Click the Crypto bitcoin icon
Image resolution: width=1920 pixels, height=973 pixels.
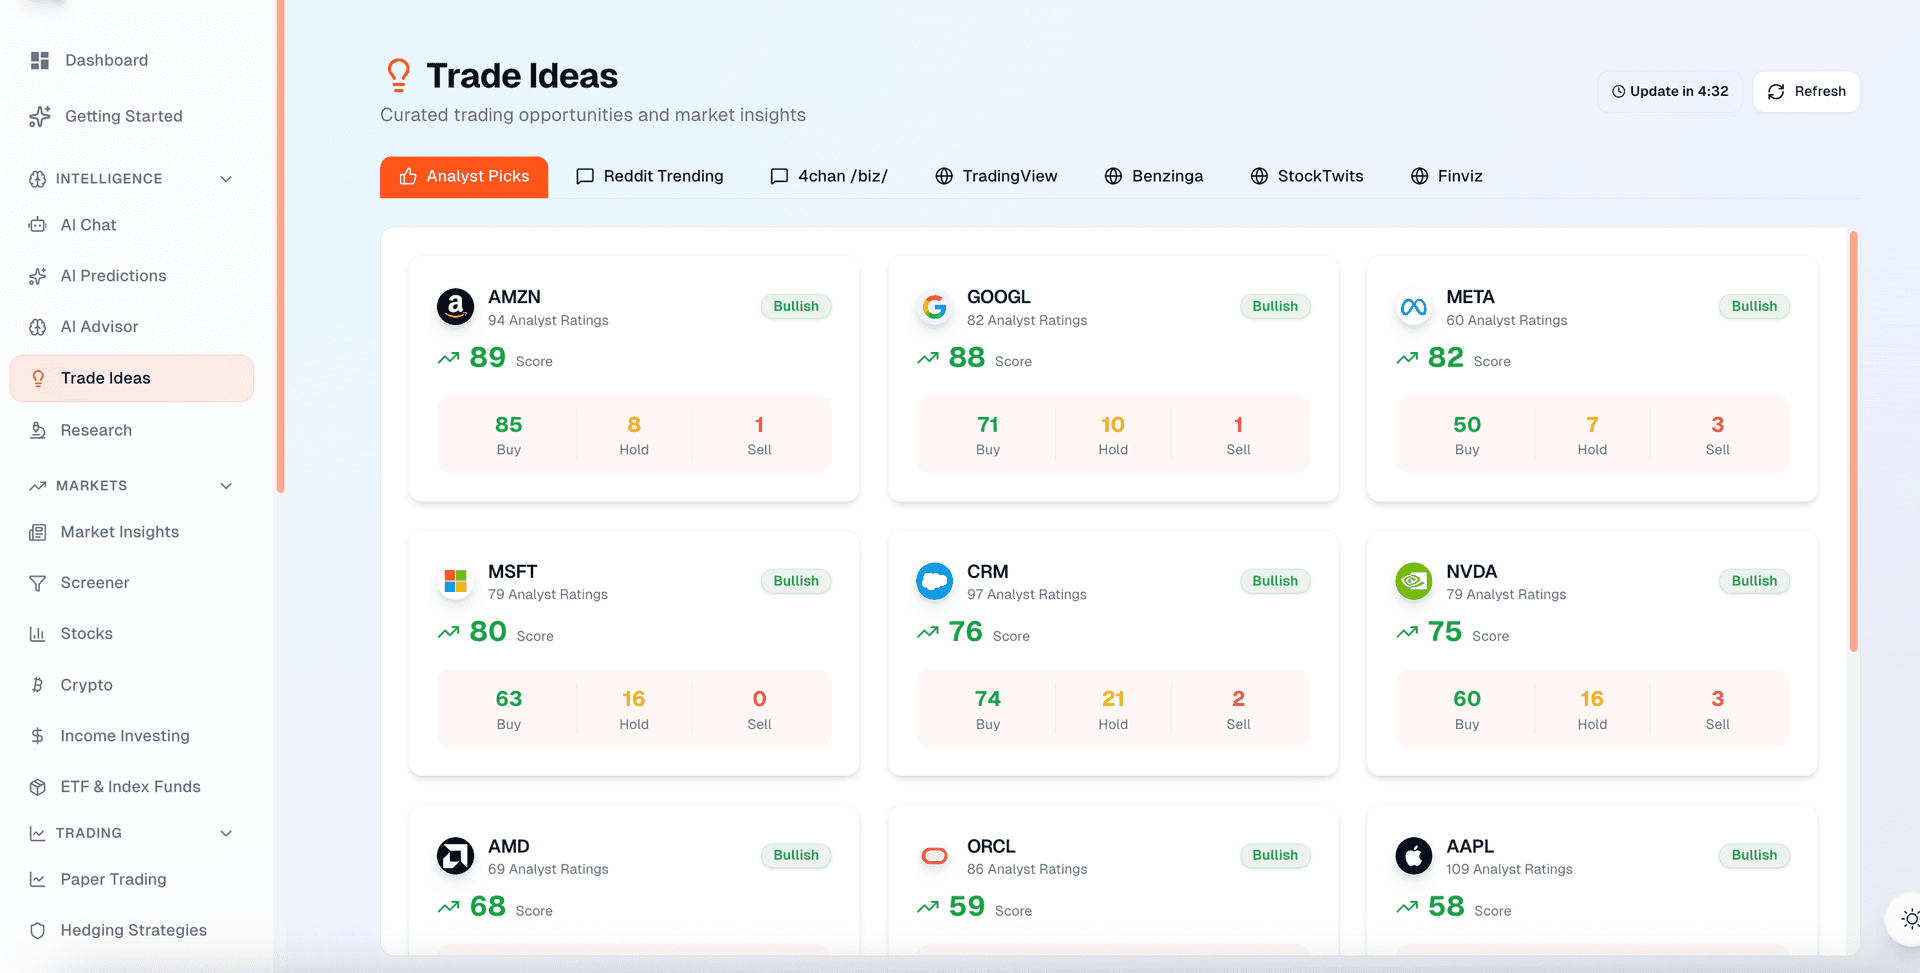click(x=38, y=685)
